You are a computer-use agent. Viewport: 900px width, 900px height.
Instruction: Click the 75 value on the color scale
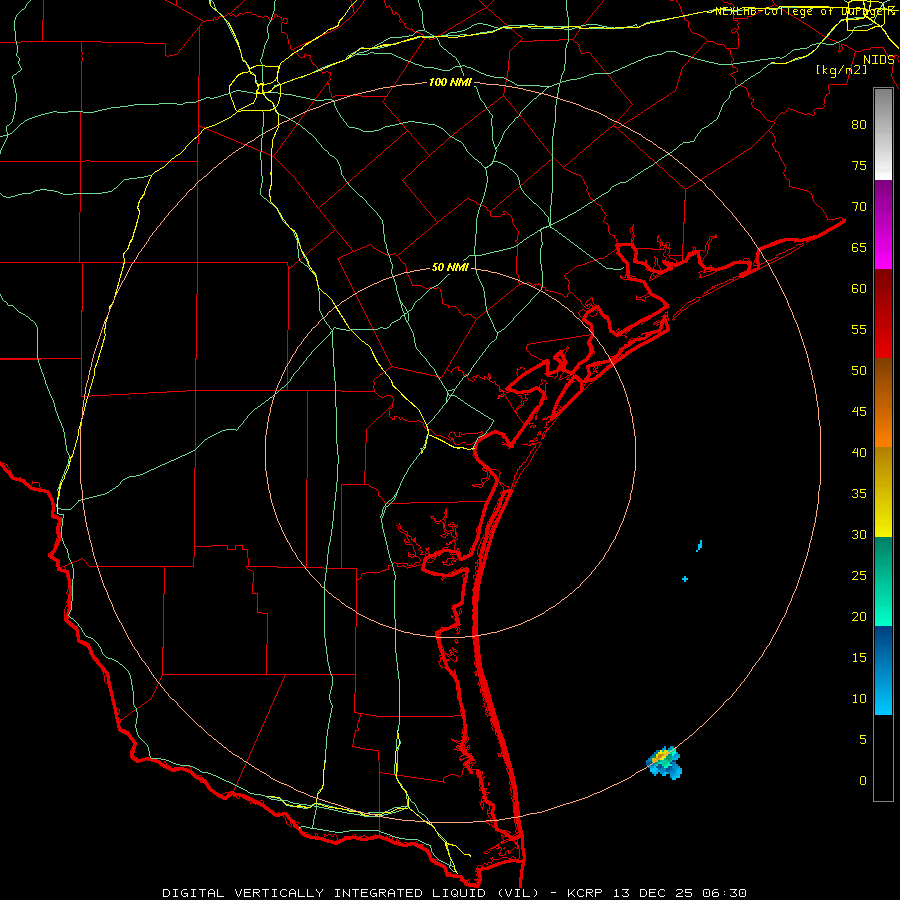(x=859, y=165)
